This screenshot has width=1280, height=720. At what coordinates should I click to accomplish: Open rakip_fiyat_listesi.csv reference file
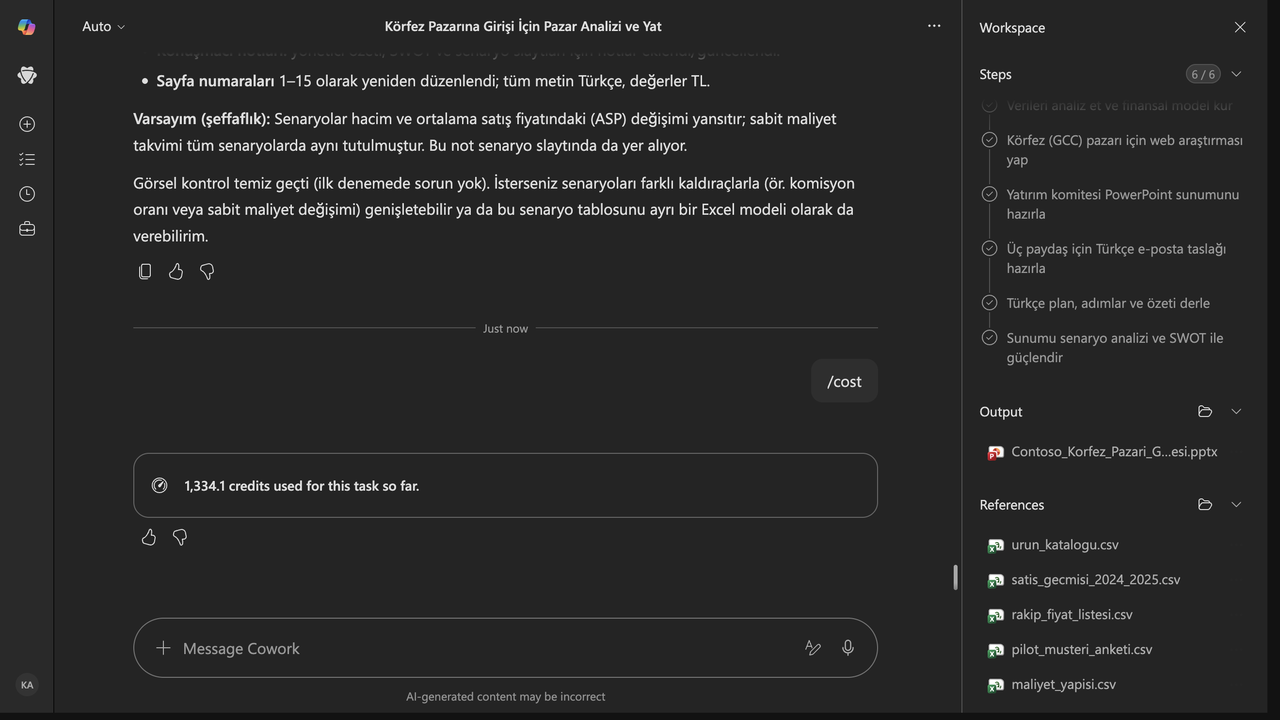click(x=1060, y=615)
